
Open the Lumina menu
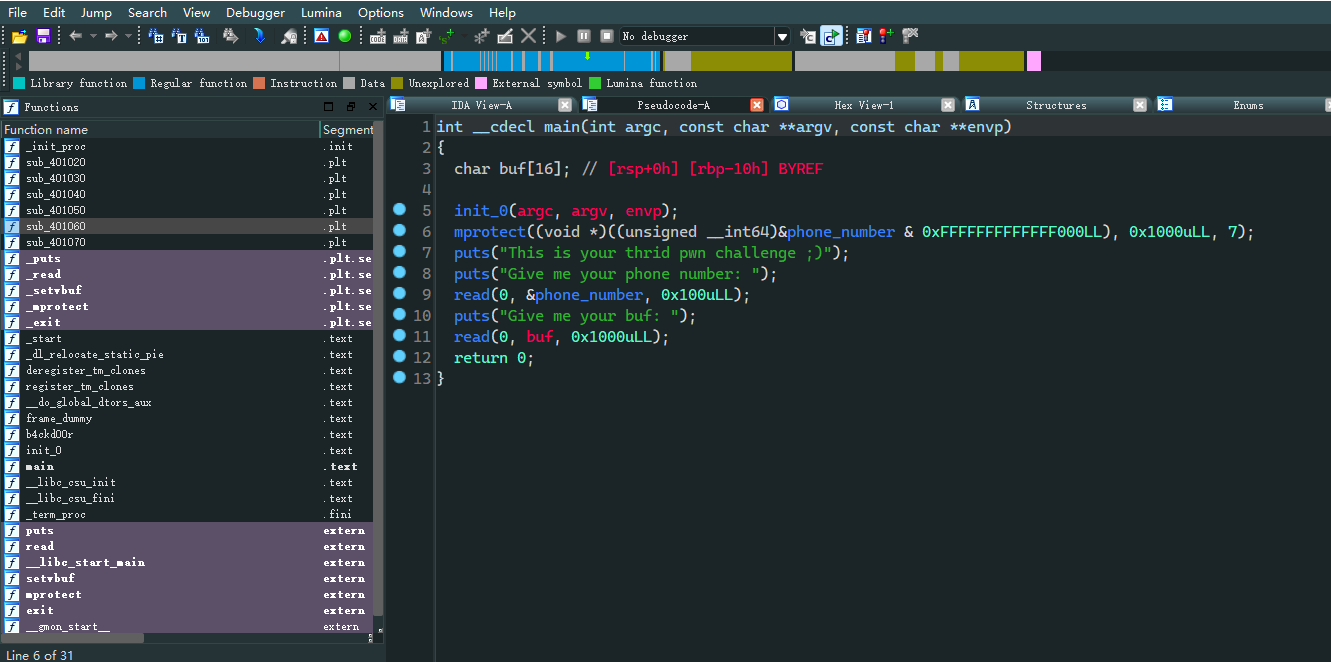pos(321,12)
